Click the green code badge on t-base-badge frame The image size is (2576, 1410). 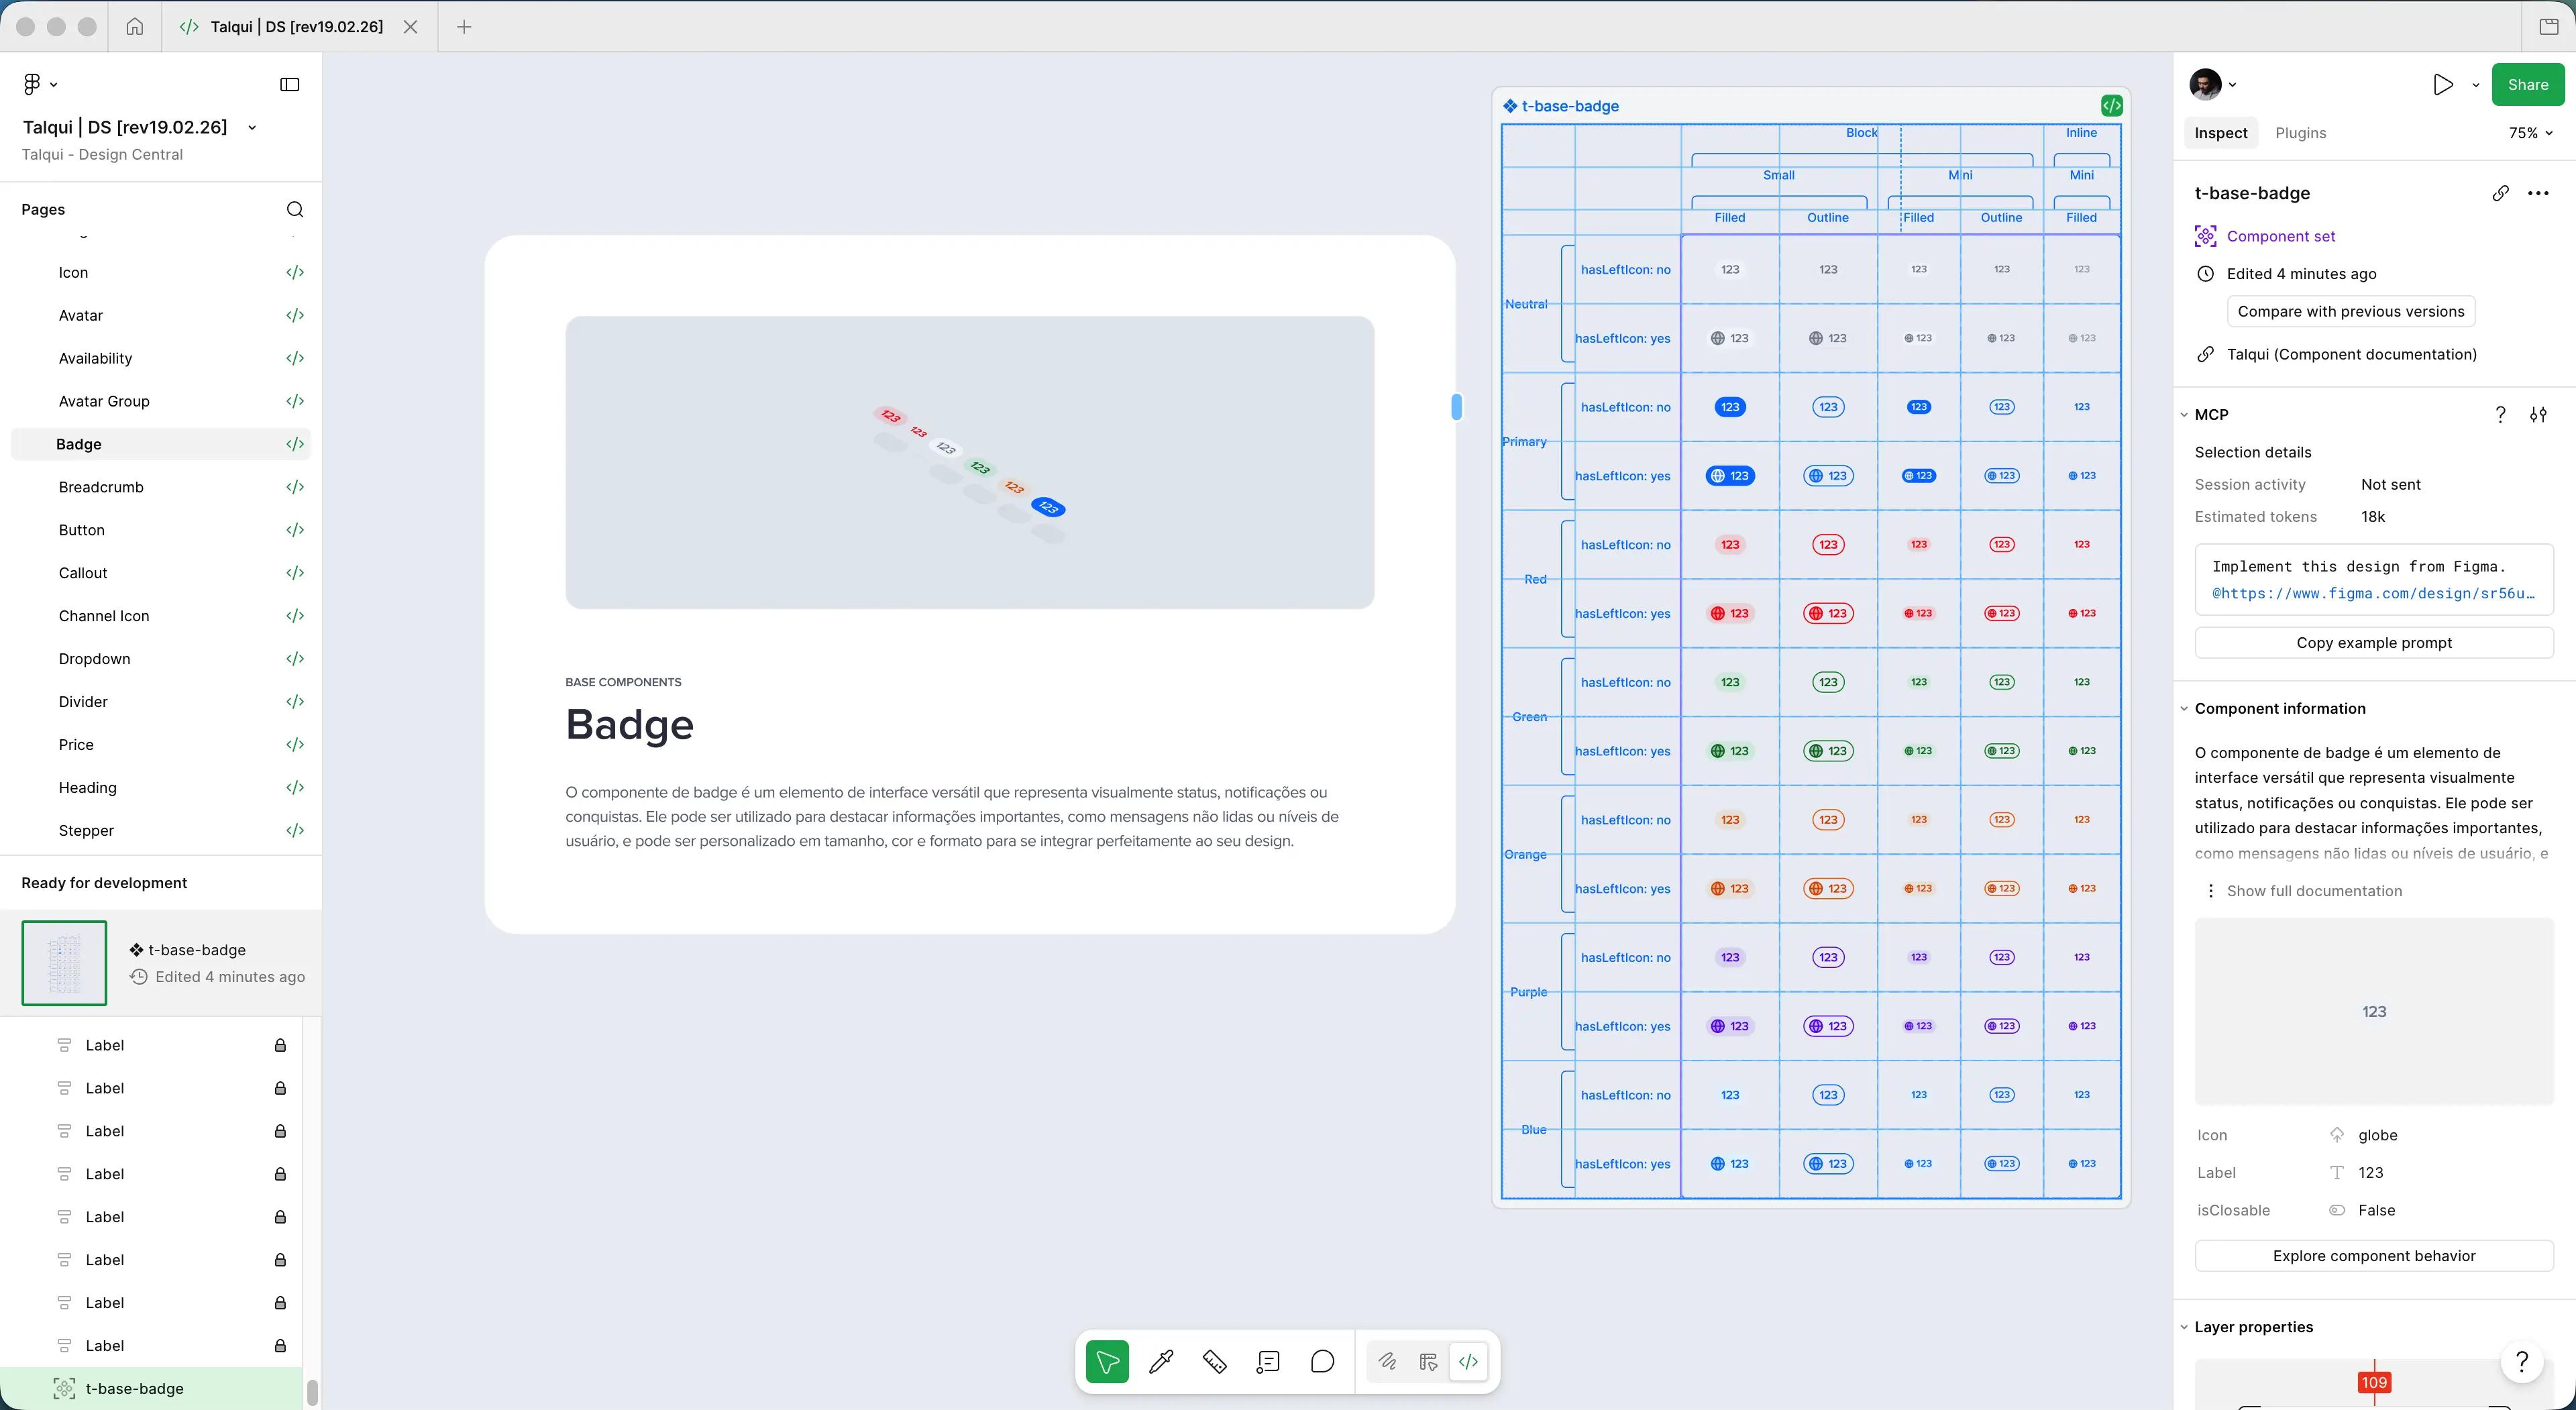[x=2111, y=105]
